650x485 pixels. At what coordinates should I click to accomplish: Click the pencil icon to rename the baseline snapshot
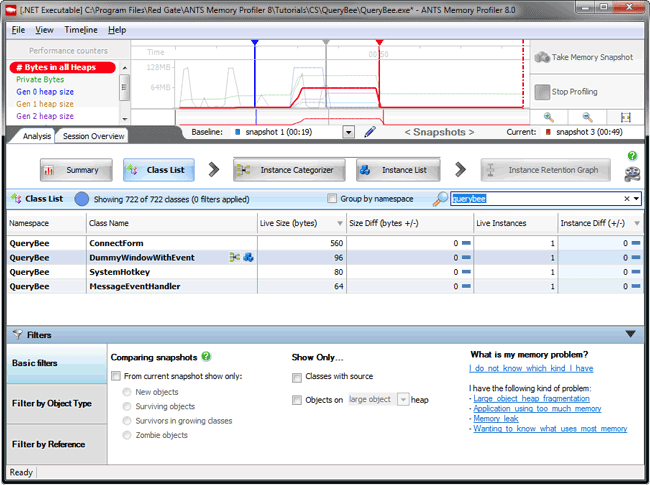[x=369, y=131]
